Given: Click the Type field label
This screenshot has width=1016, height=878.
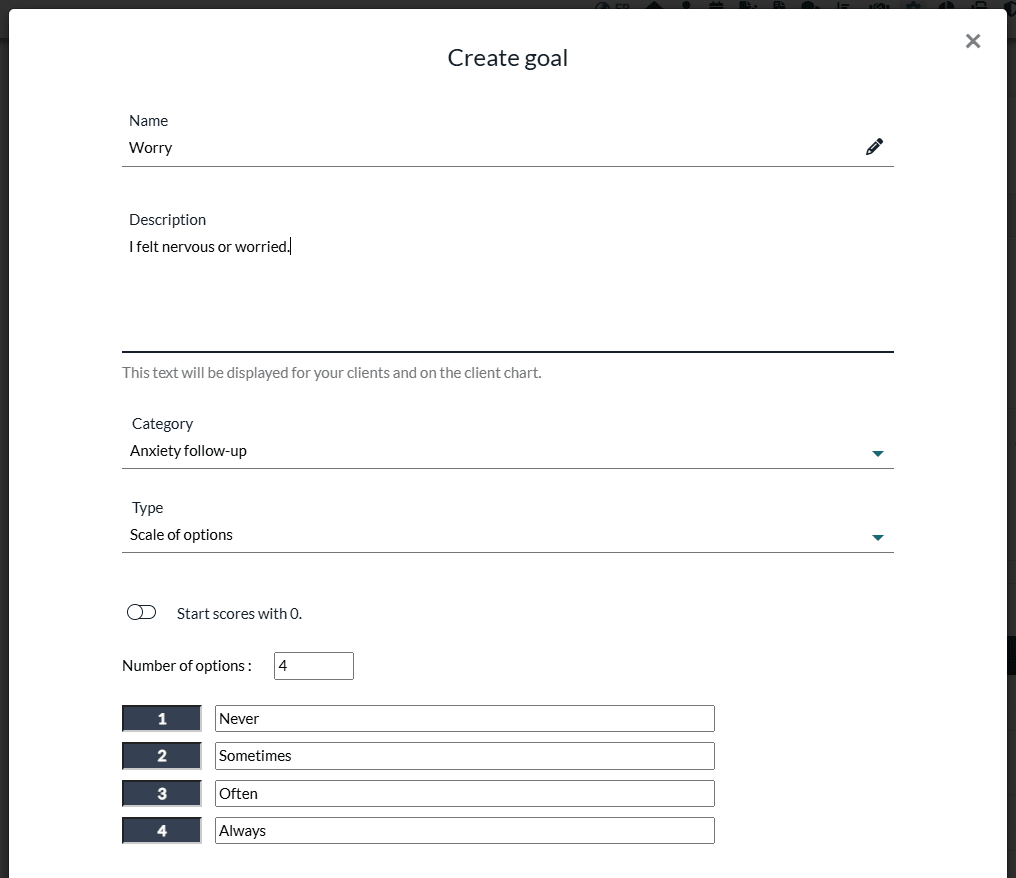Looking at the screenshot, I should [147, 508].
